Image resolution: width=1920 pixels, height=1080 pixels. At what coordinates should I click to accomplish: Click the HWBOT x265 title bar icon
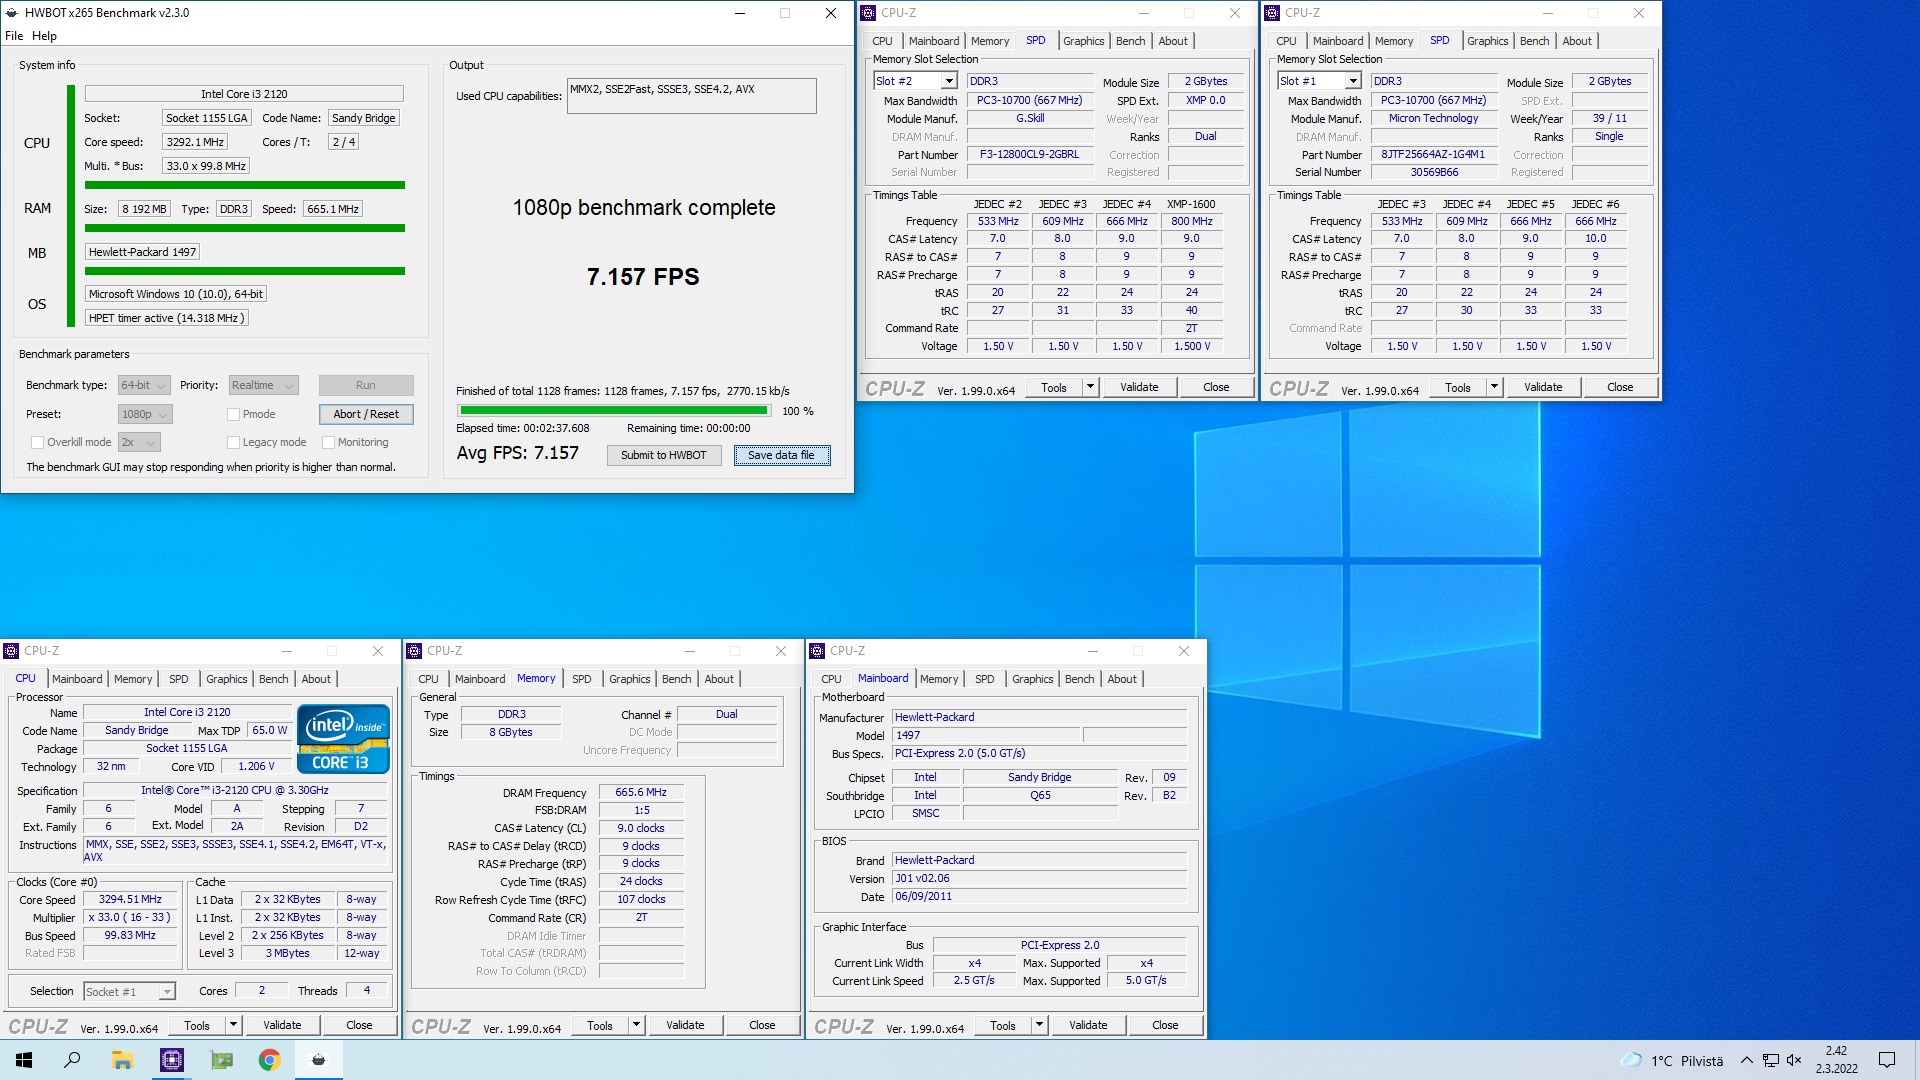[12, 13]
